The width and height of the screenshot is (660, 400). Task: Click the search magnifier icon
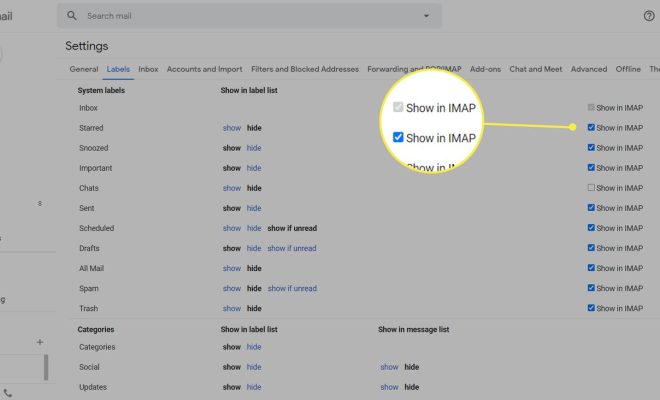tap(72, 16)
